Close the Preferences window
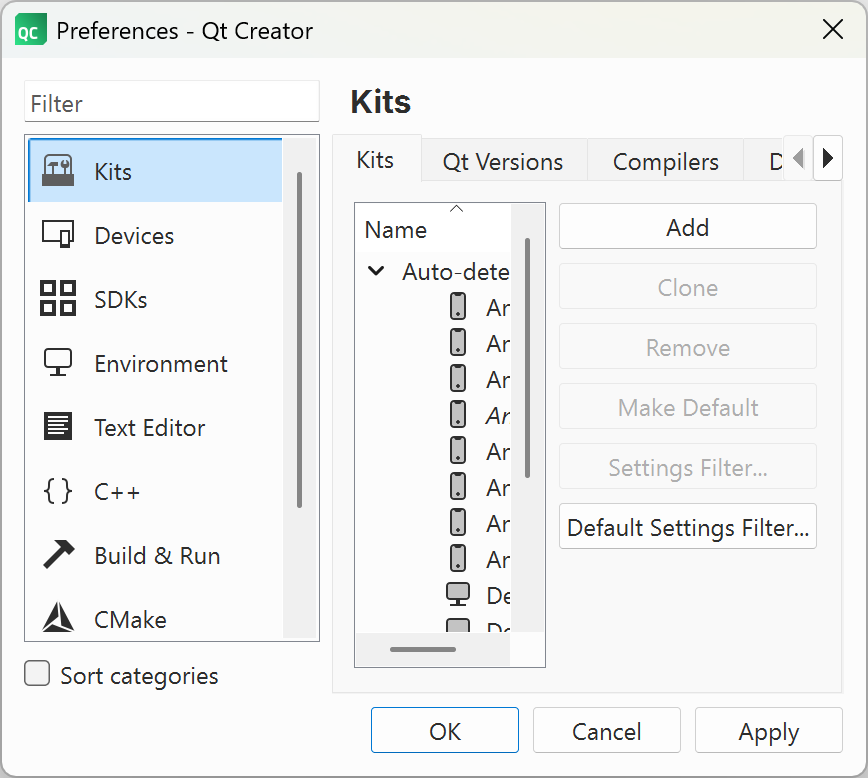 point(833,29)
